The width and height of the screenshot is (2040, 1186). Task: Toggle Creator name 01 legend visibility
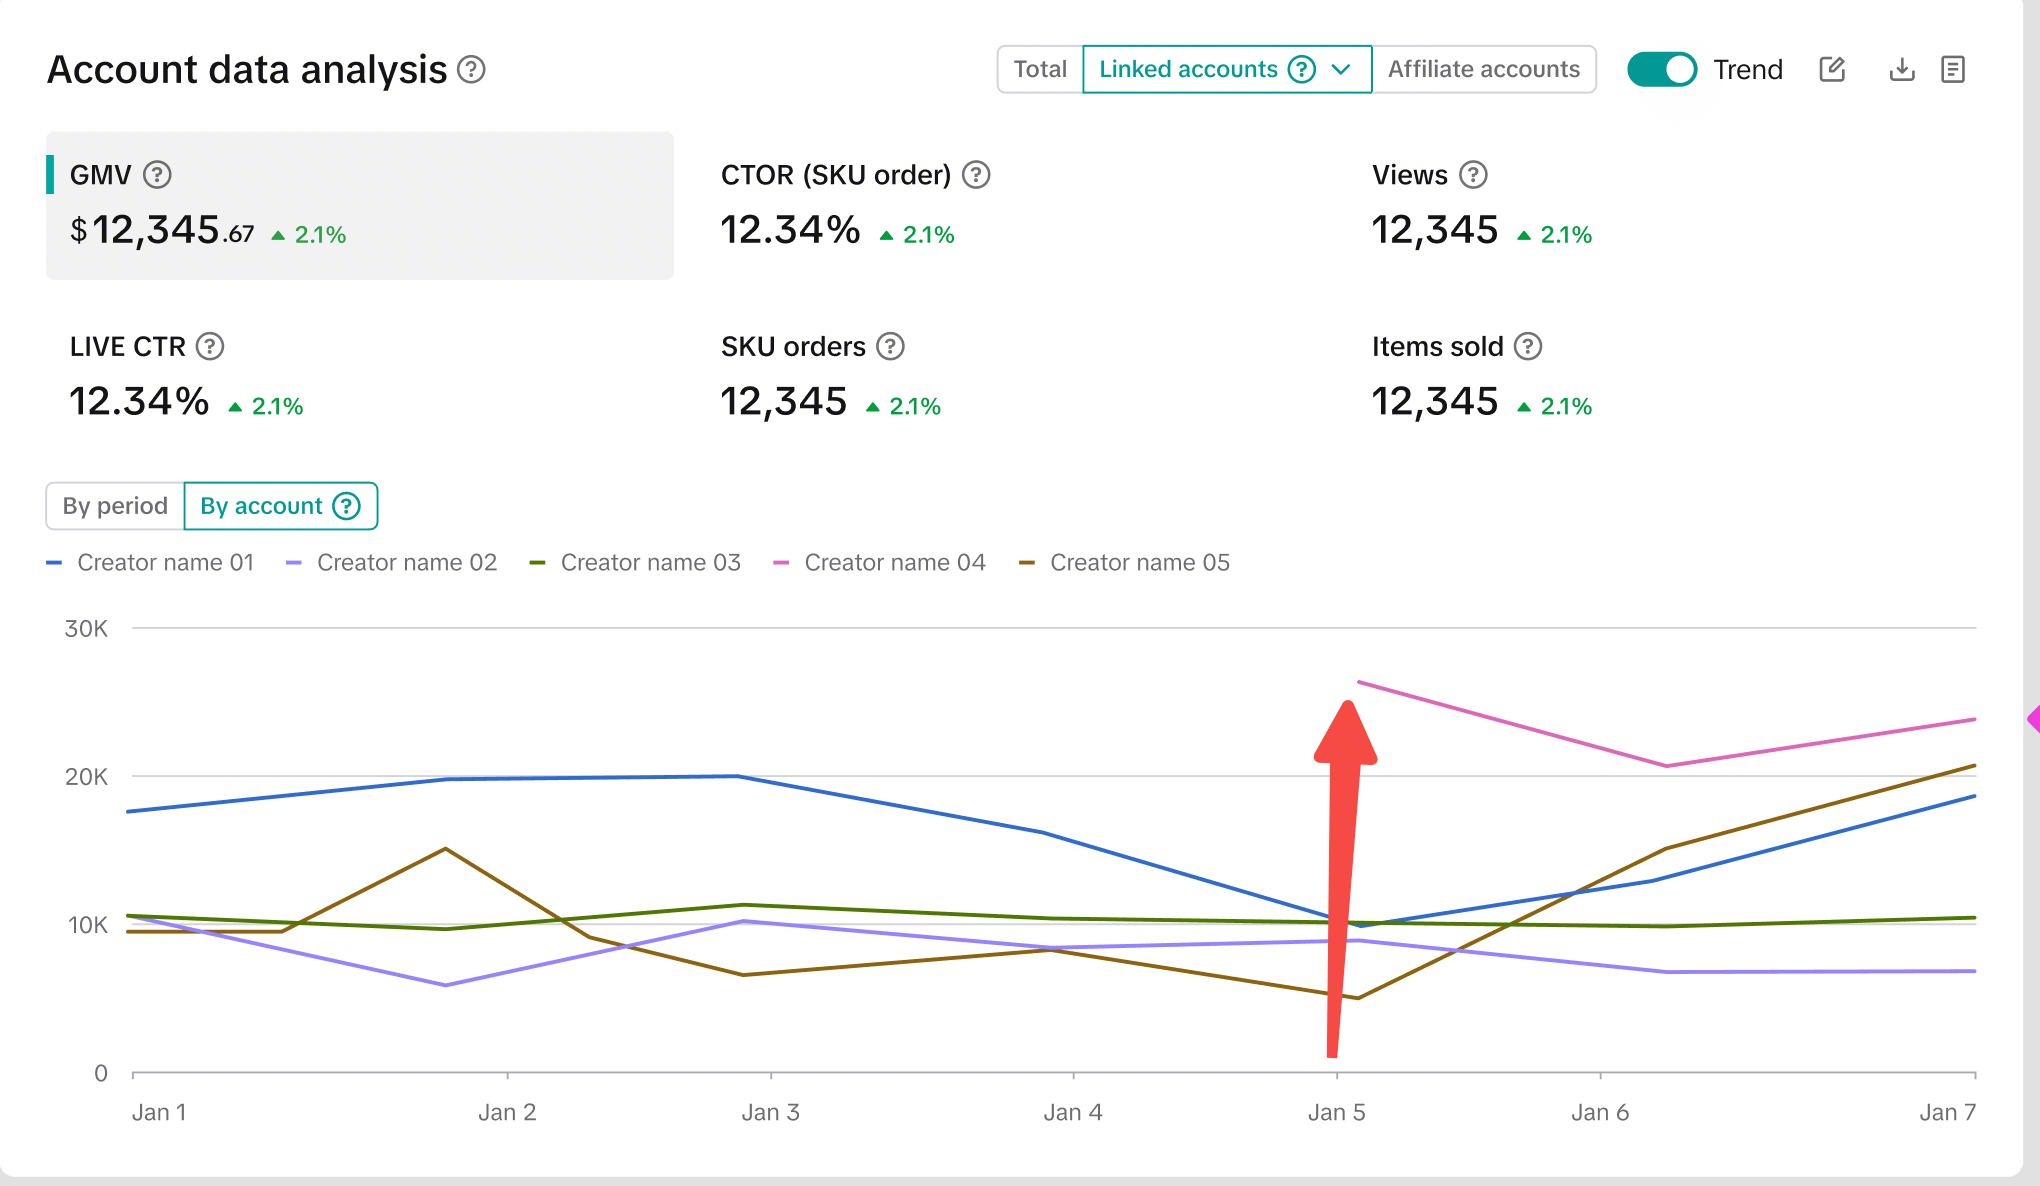tap(165, 563)
